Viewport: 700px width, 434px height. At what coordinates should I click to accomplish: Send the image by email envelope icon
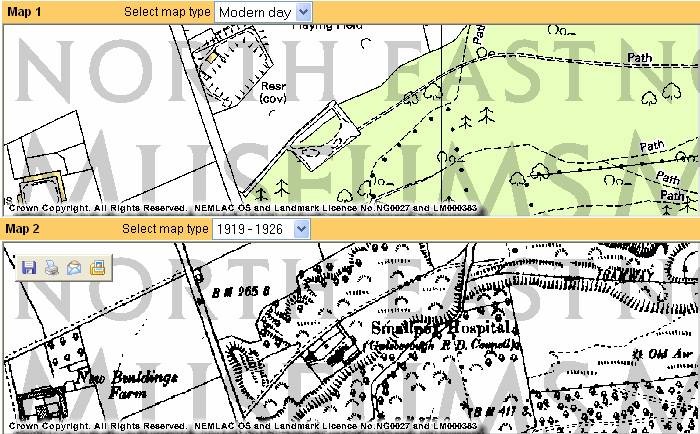pos(74,268)
